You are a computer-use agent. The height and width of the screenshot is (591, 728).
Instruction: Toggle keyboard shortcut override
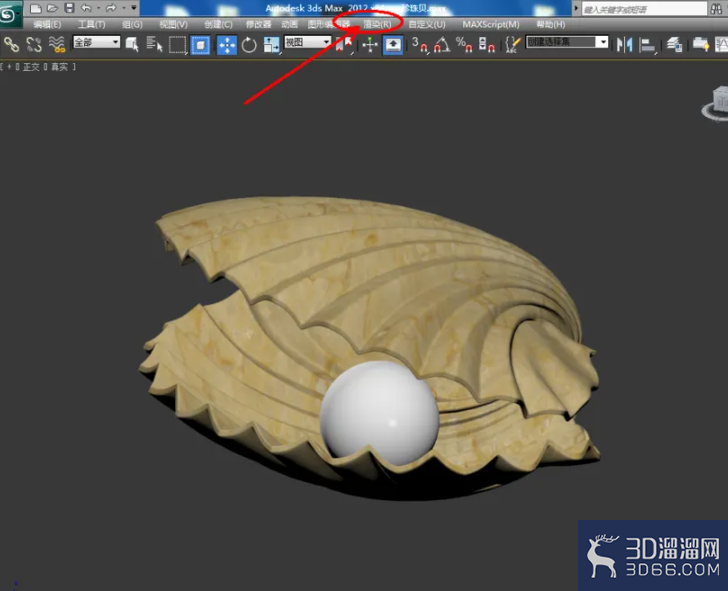coord(393,45)
